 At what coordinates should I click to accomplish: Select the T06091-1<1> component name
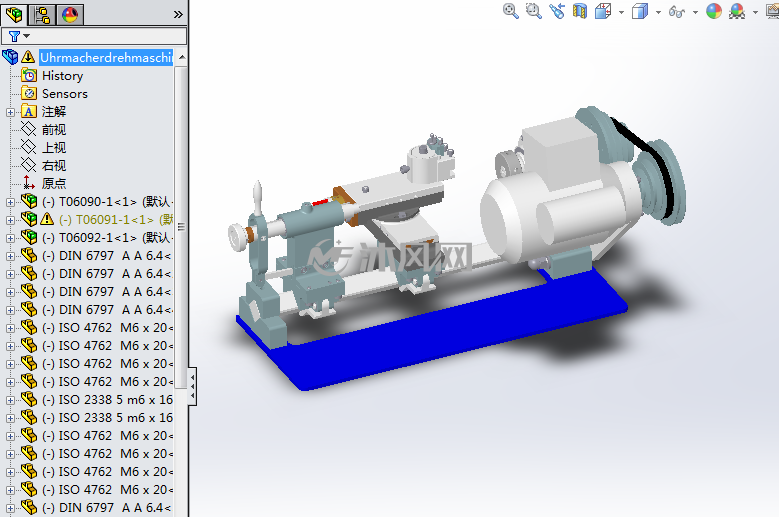pos(115,220)
